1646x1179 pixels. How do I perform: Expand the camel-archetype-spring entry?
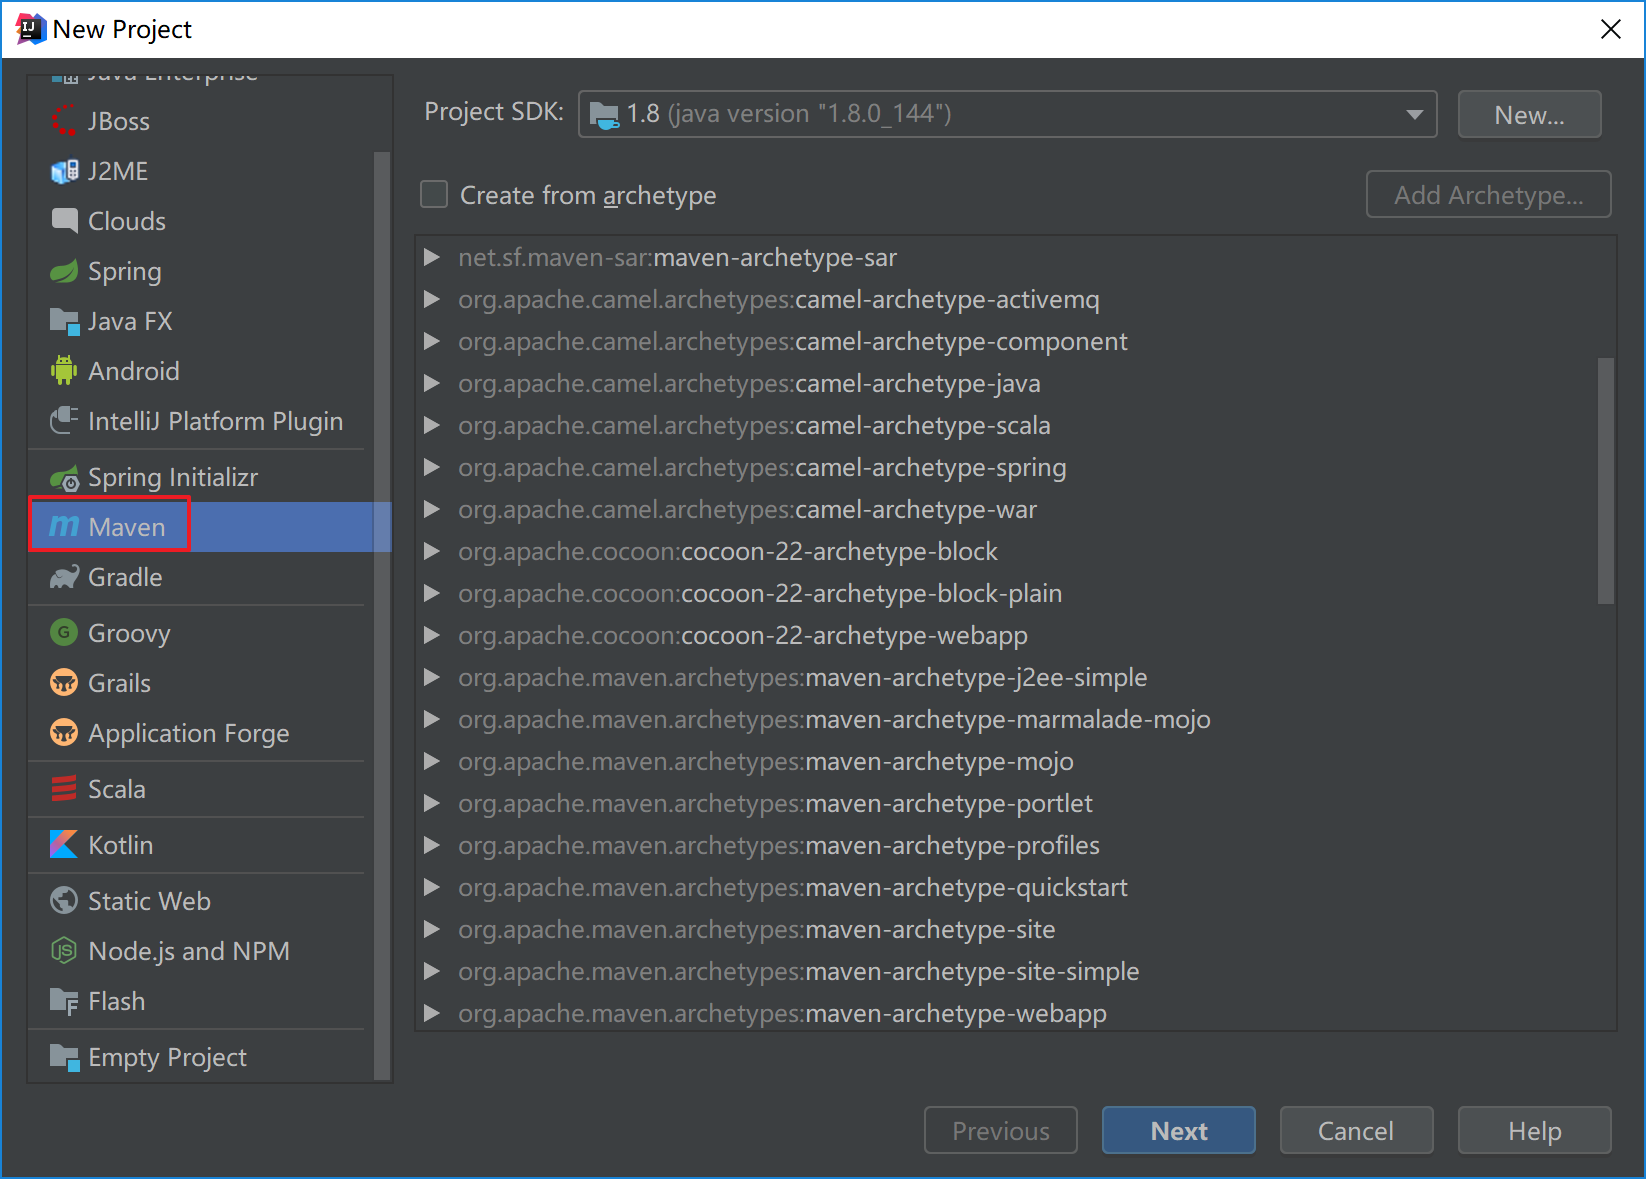pyautogui.click(x=432, y=467)
